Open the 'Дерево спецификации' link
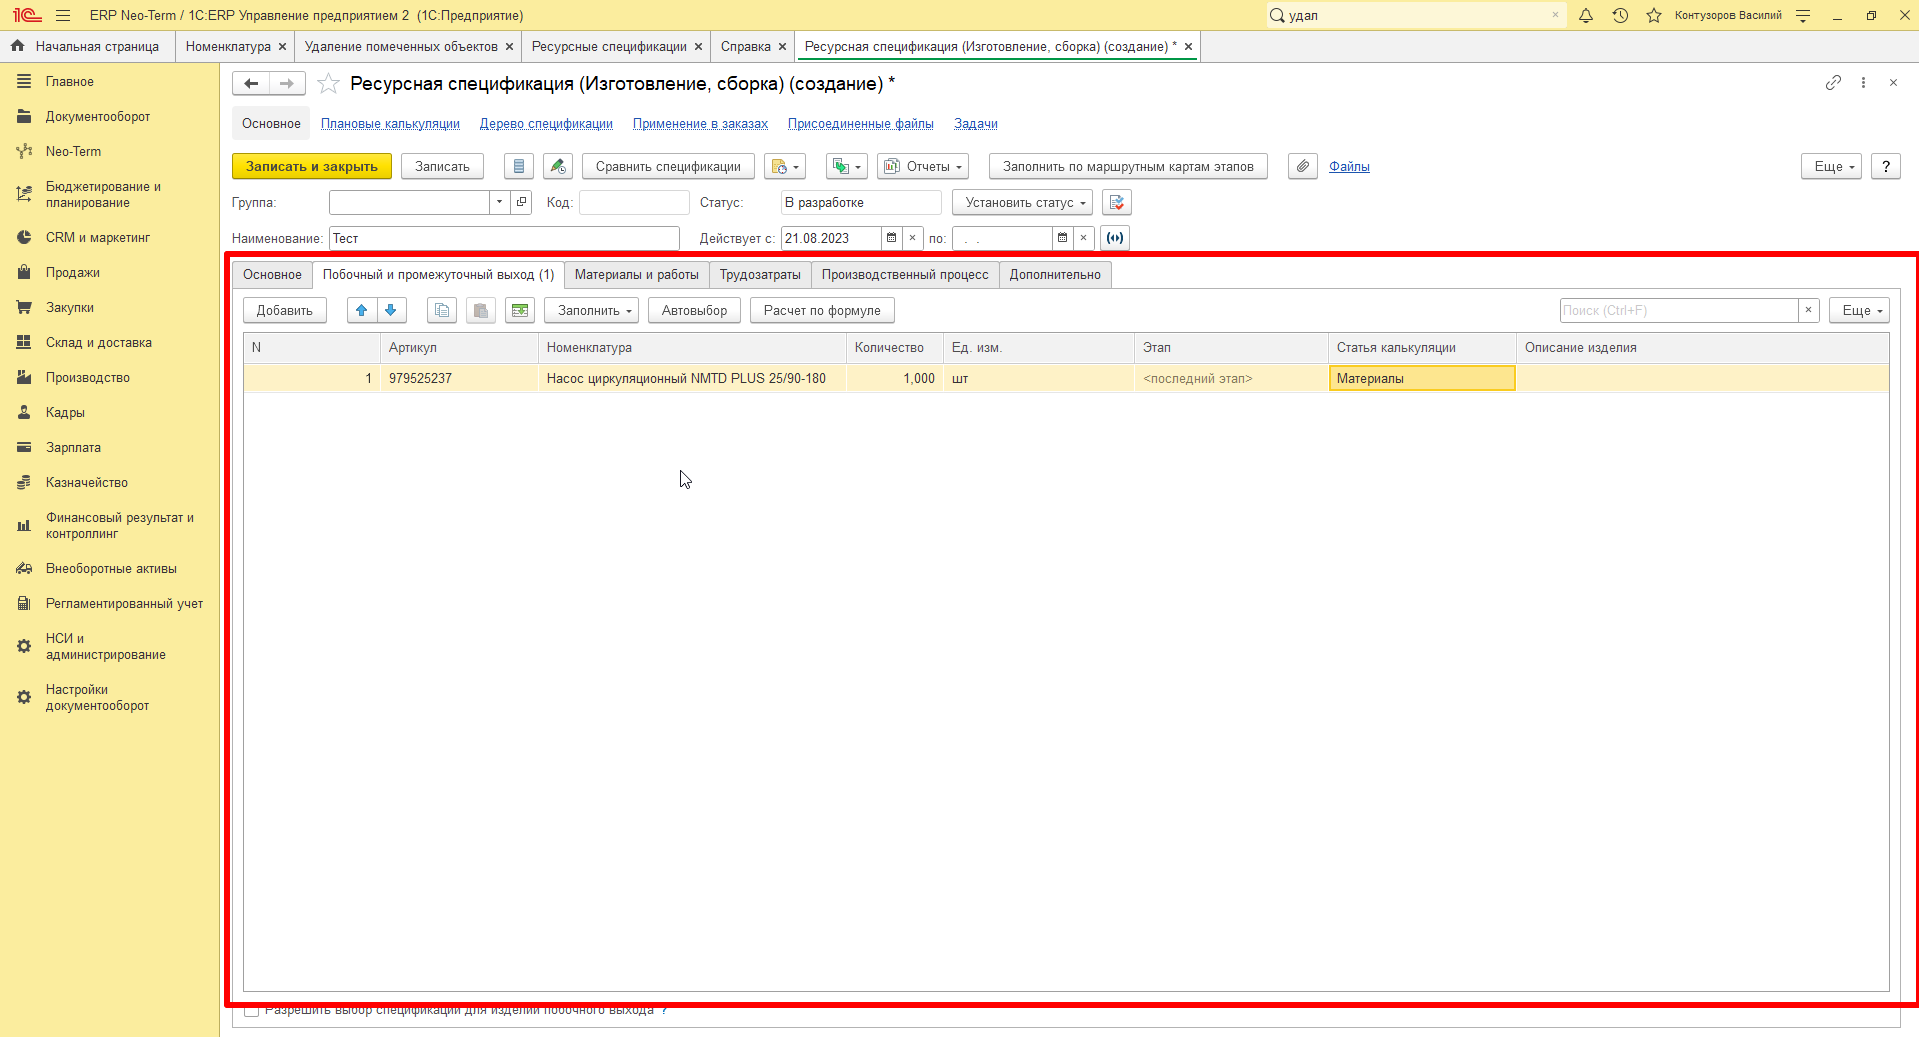 pos(546,123)
